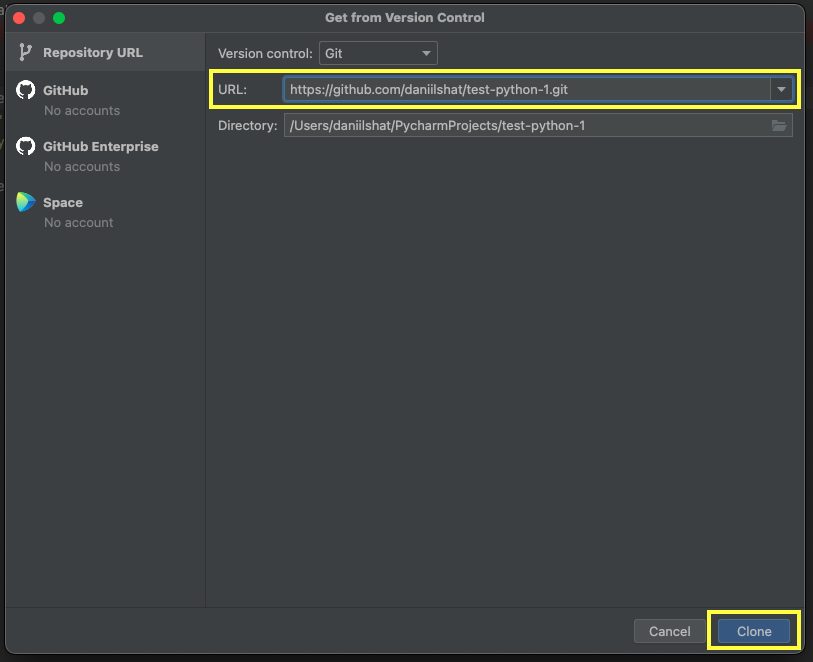Image resolution: width=813 pixels, height=662 pixels.
Task: Click the 'URL:' label
Action: click(232, 89)
